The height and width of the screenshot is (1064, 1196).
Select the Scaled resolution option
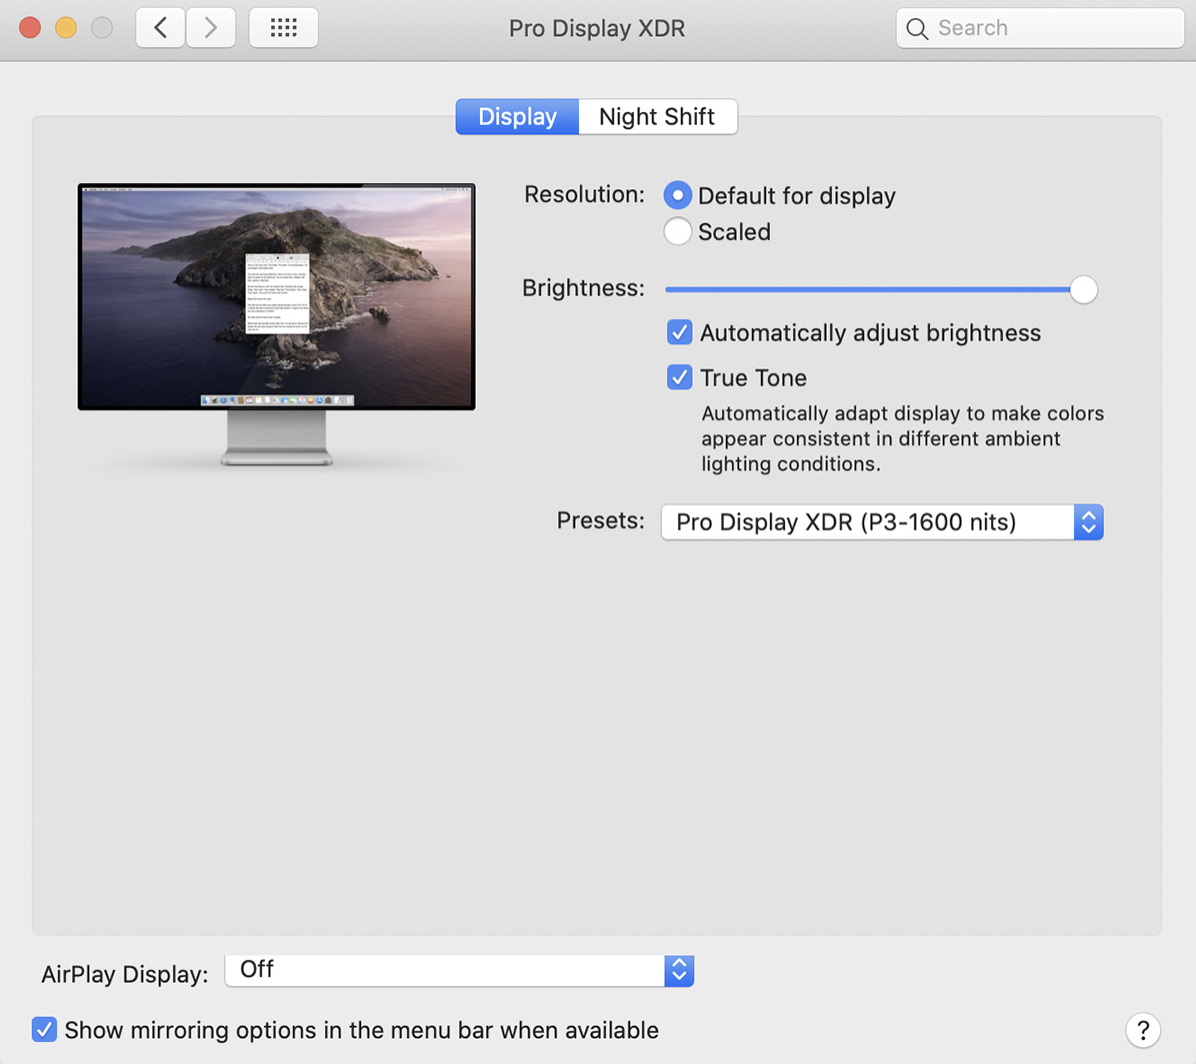[x=677, y=231]
